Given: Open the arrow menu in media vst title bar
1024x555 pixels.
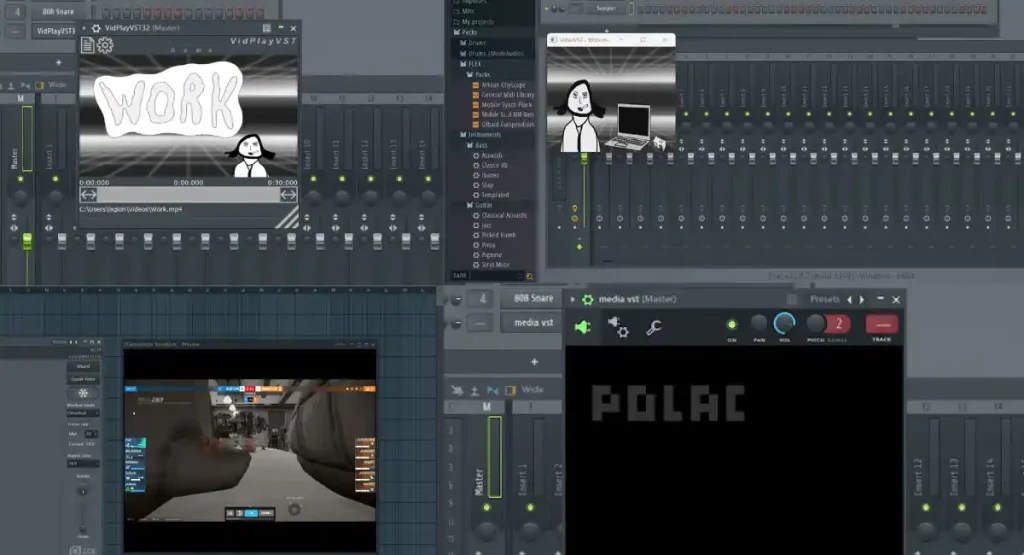Looking at the screenshot, I should click(573, 299).
